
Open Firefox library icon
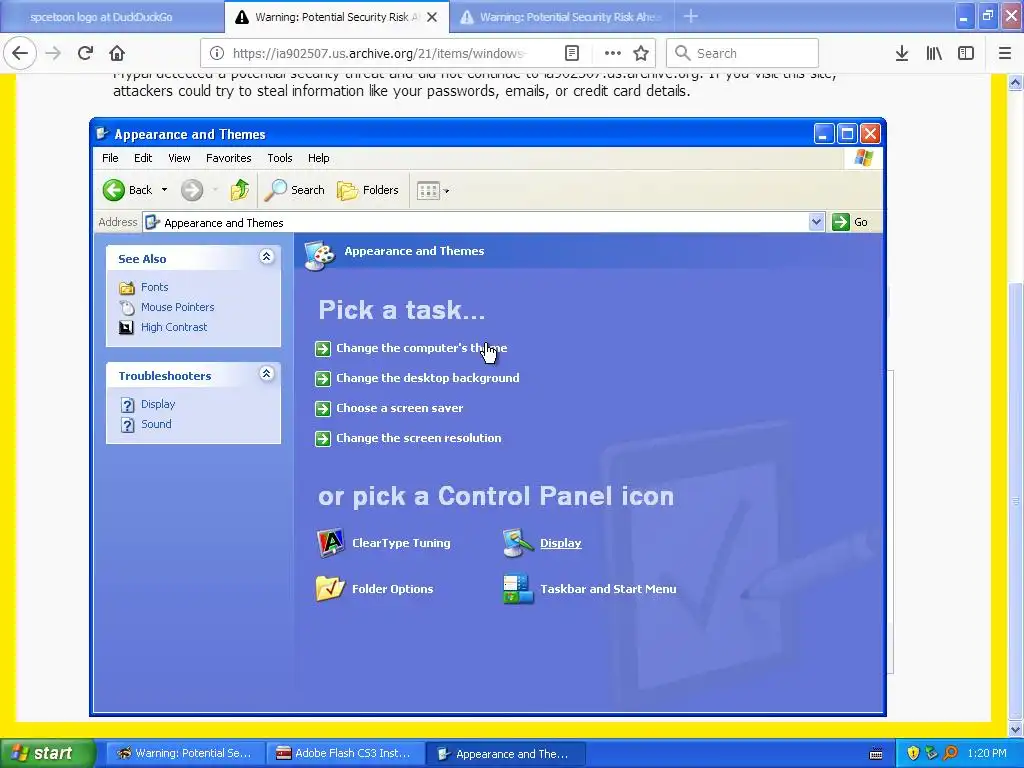[934, 54]
